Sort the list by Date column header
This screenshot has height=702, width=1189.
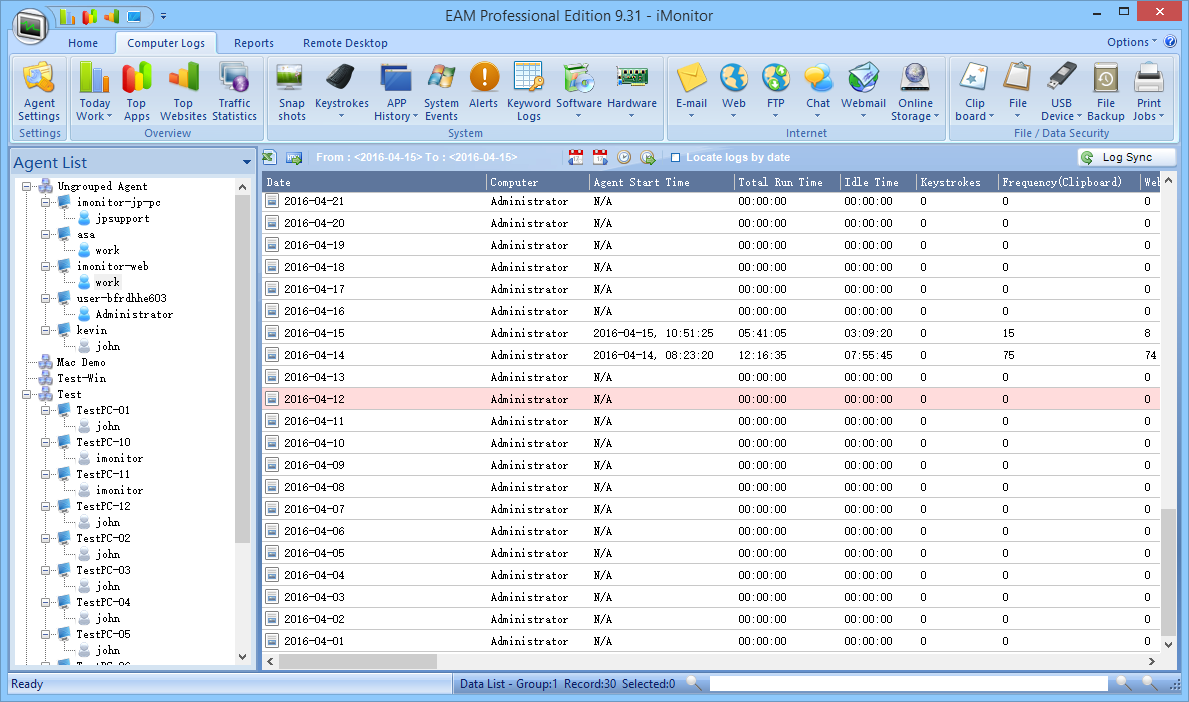[374, 182]
